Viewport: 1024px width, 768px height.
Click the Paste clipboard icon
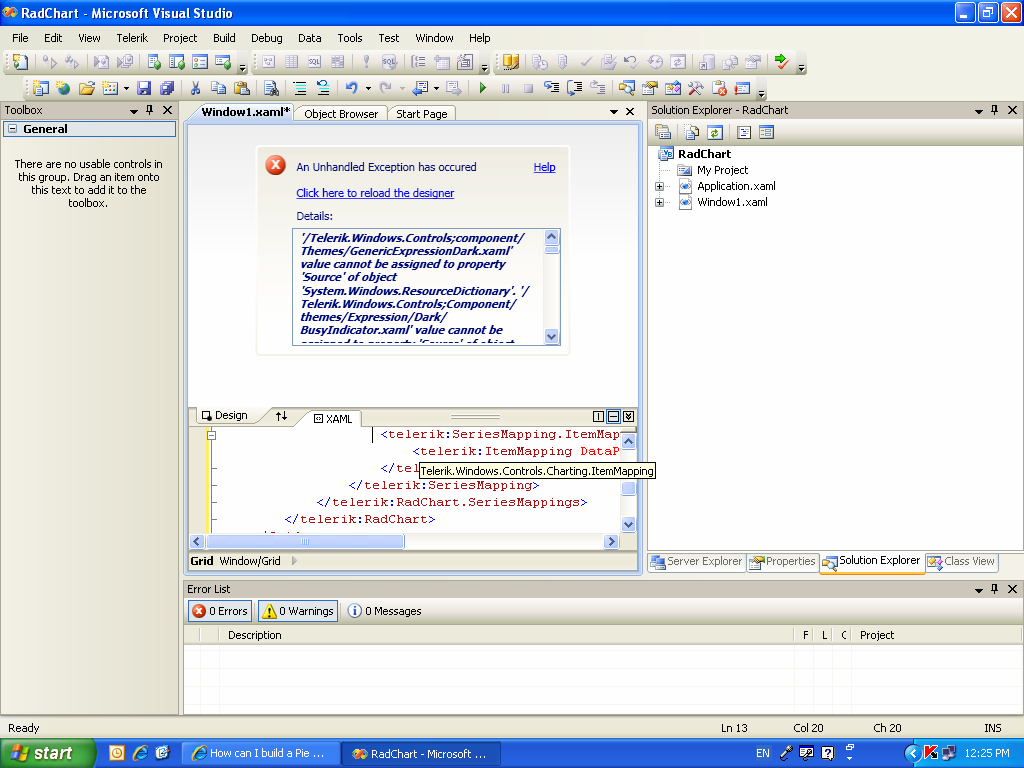pos(242,88)
